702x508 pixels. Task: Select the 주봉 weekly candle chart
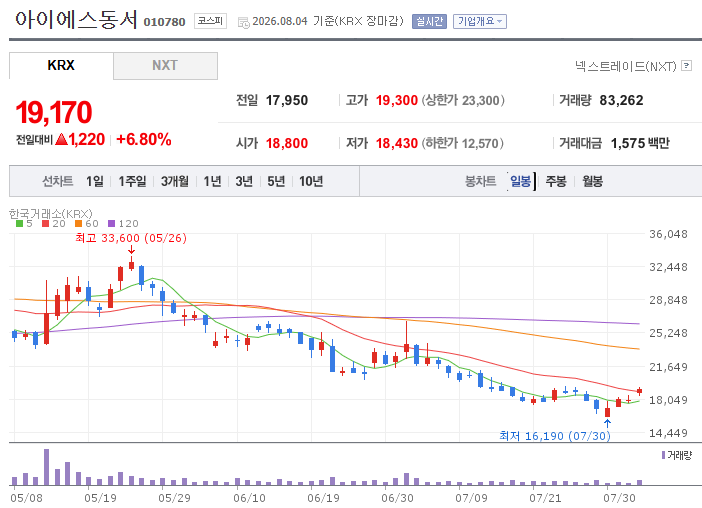tap(556, 181)
